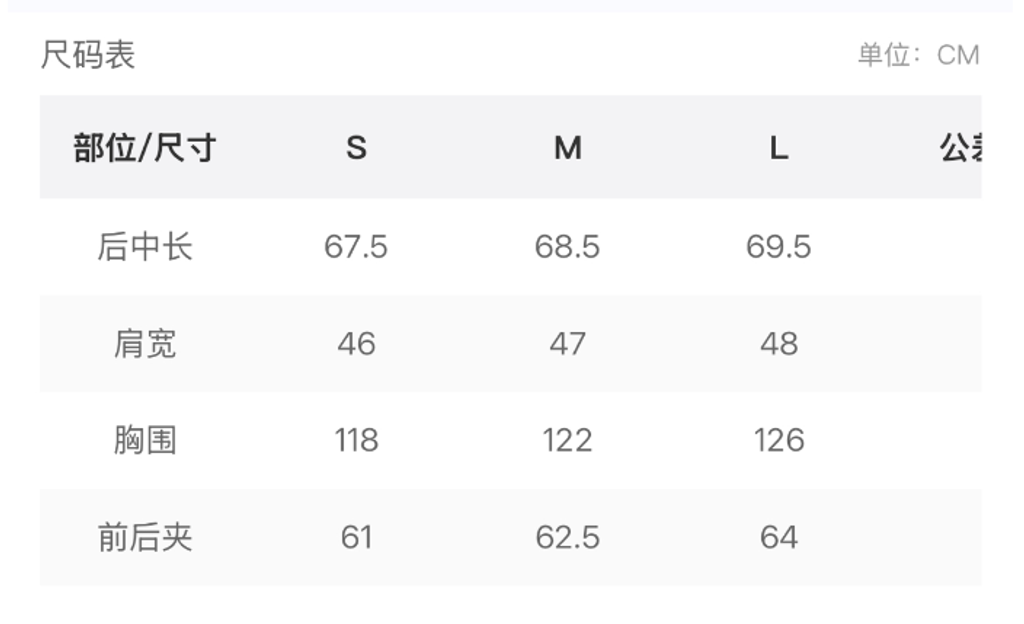
Task: Select the 126 chest value cell
Action: click(x=778, y=440)
